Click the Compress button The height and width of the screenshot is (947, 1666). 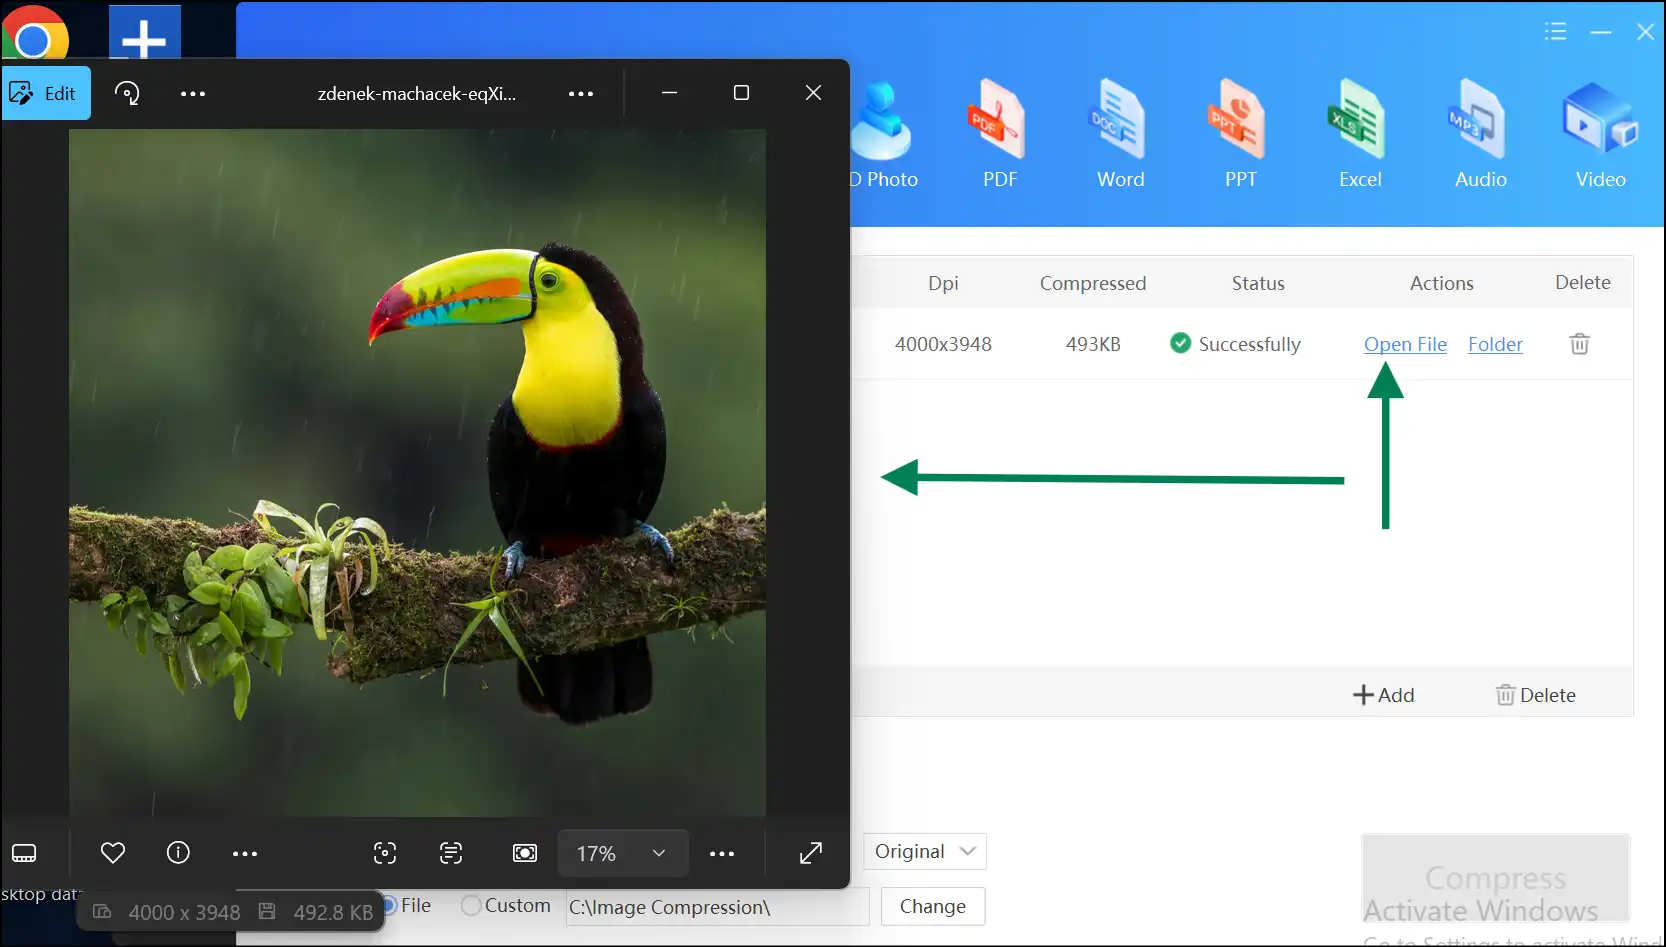pos(1496,877)
